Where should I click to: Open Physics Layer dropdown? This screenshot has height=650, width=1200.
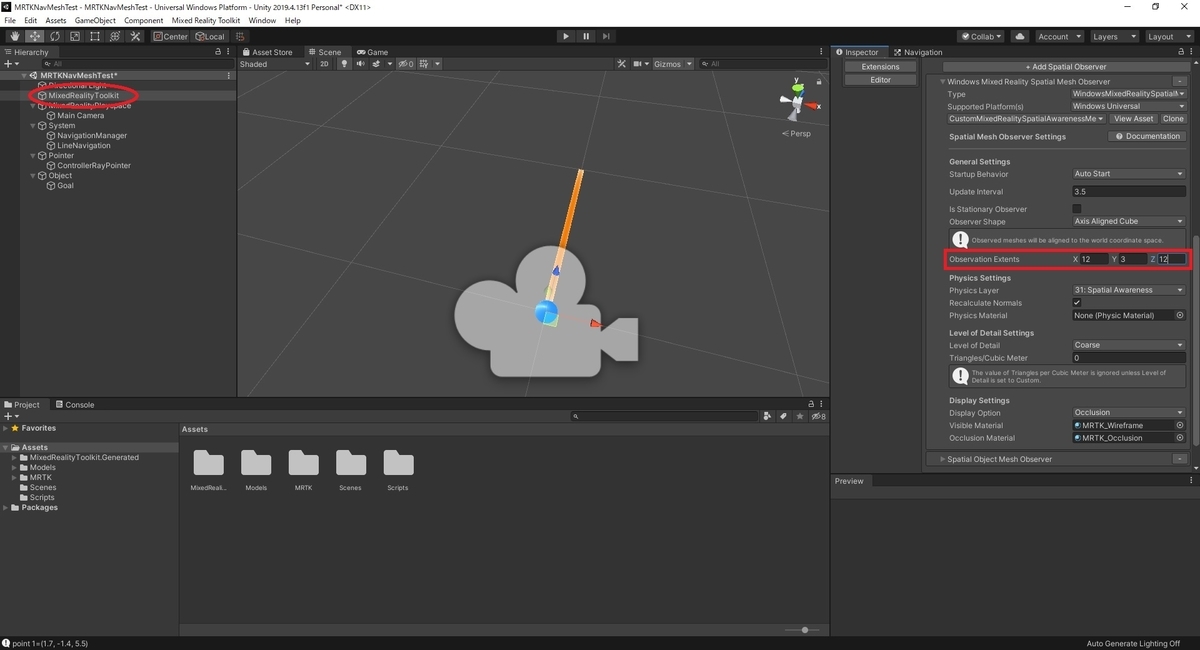pos(1128,290)
